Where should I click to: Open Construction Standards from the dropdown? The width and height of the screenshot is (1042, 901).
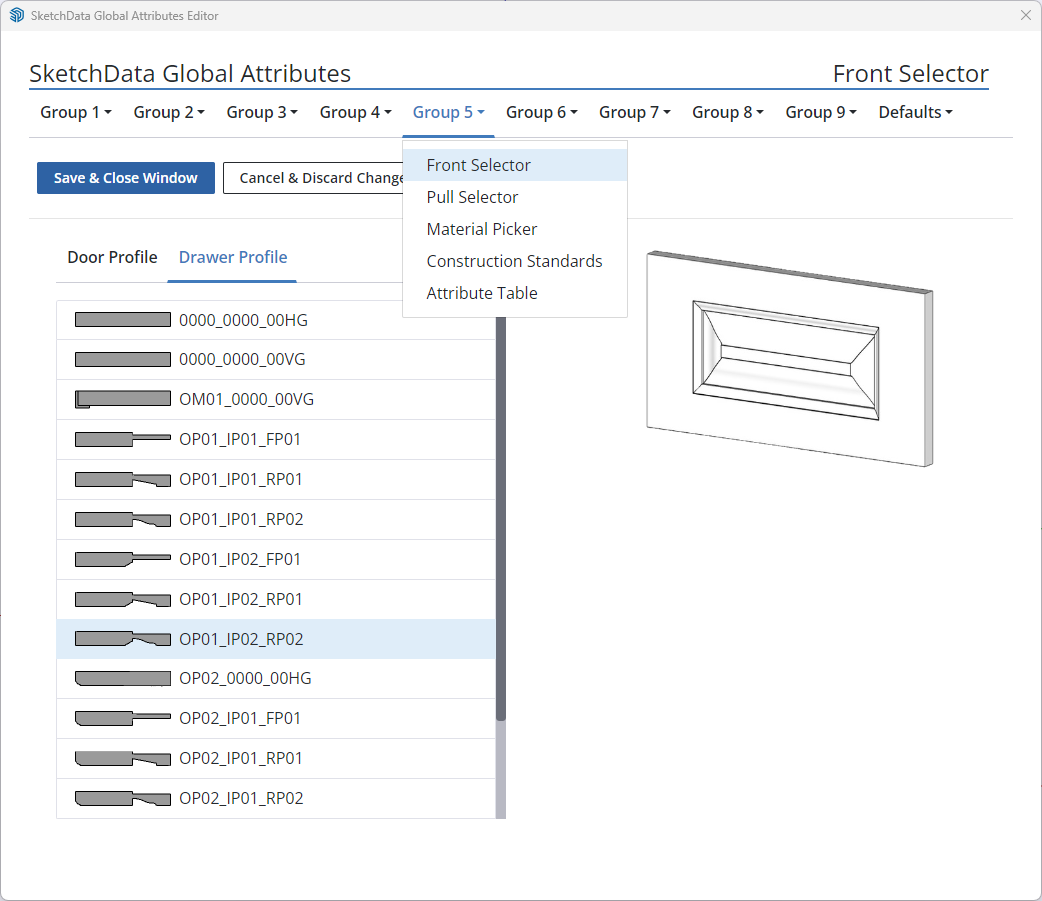(514, 261)
